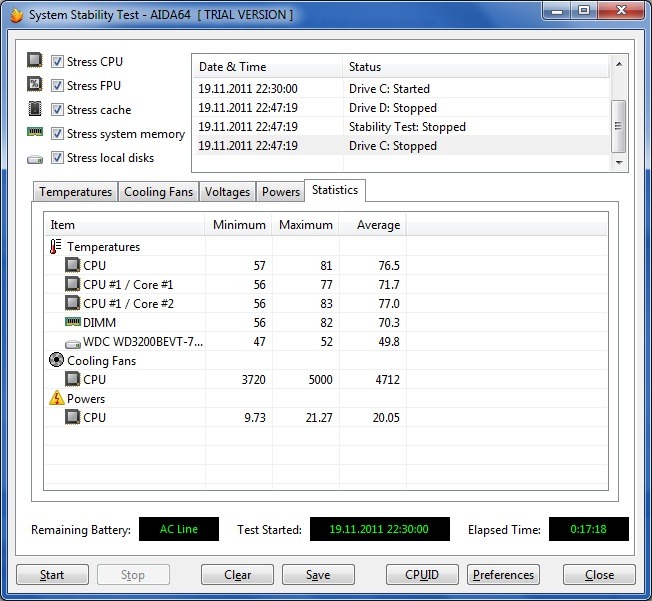This screenshot has width=652, height=601.
Task: Uncheck the Stress CPU checkbox
Action: [57, 62]
